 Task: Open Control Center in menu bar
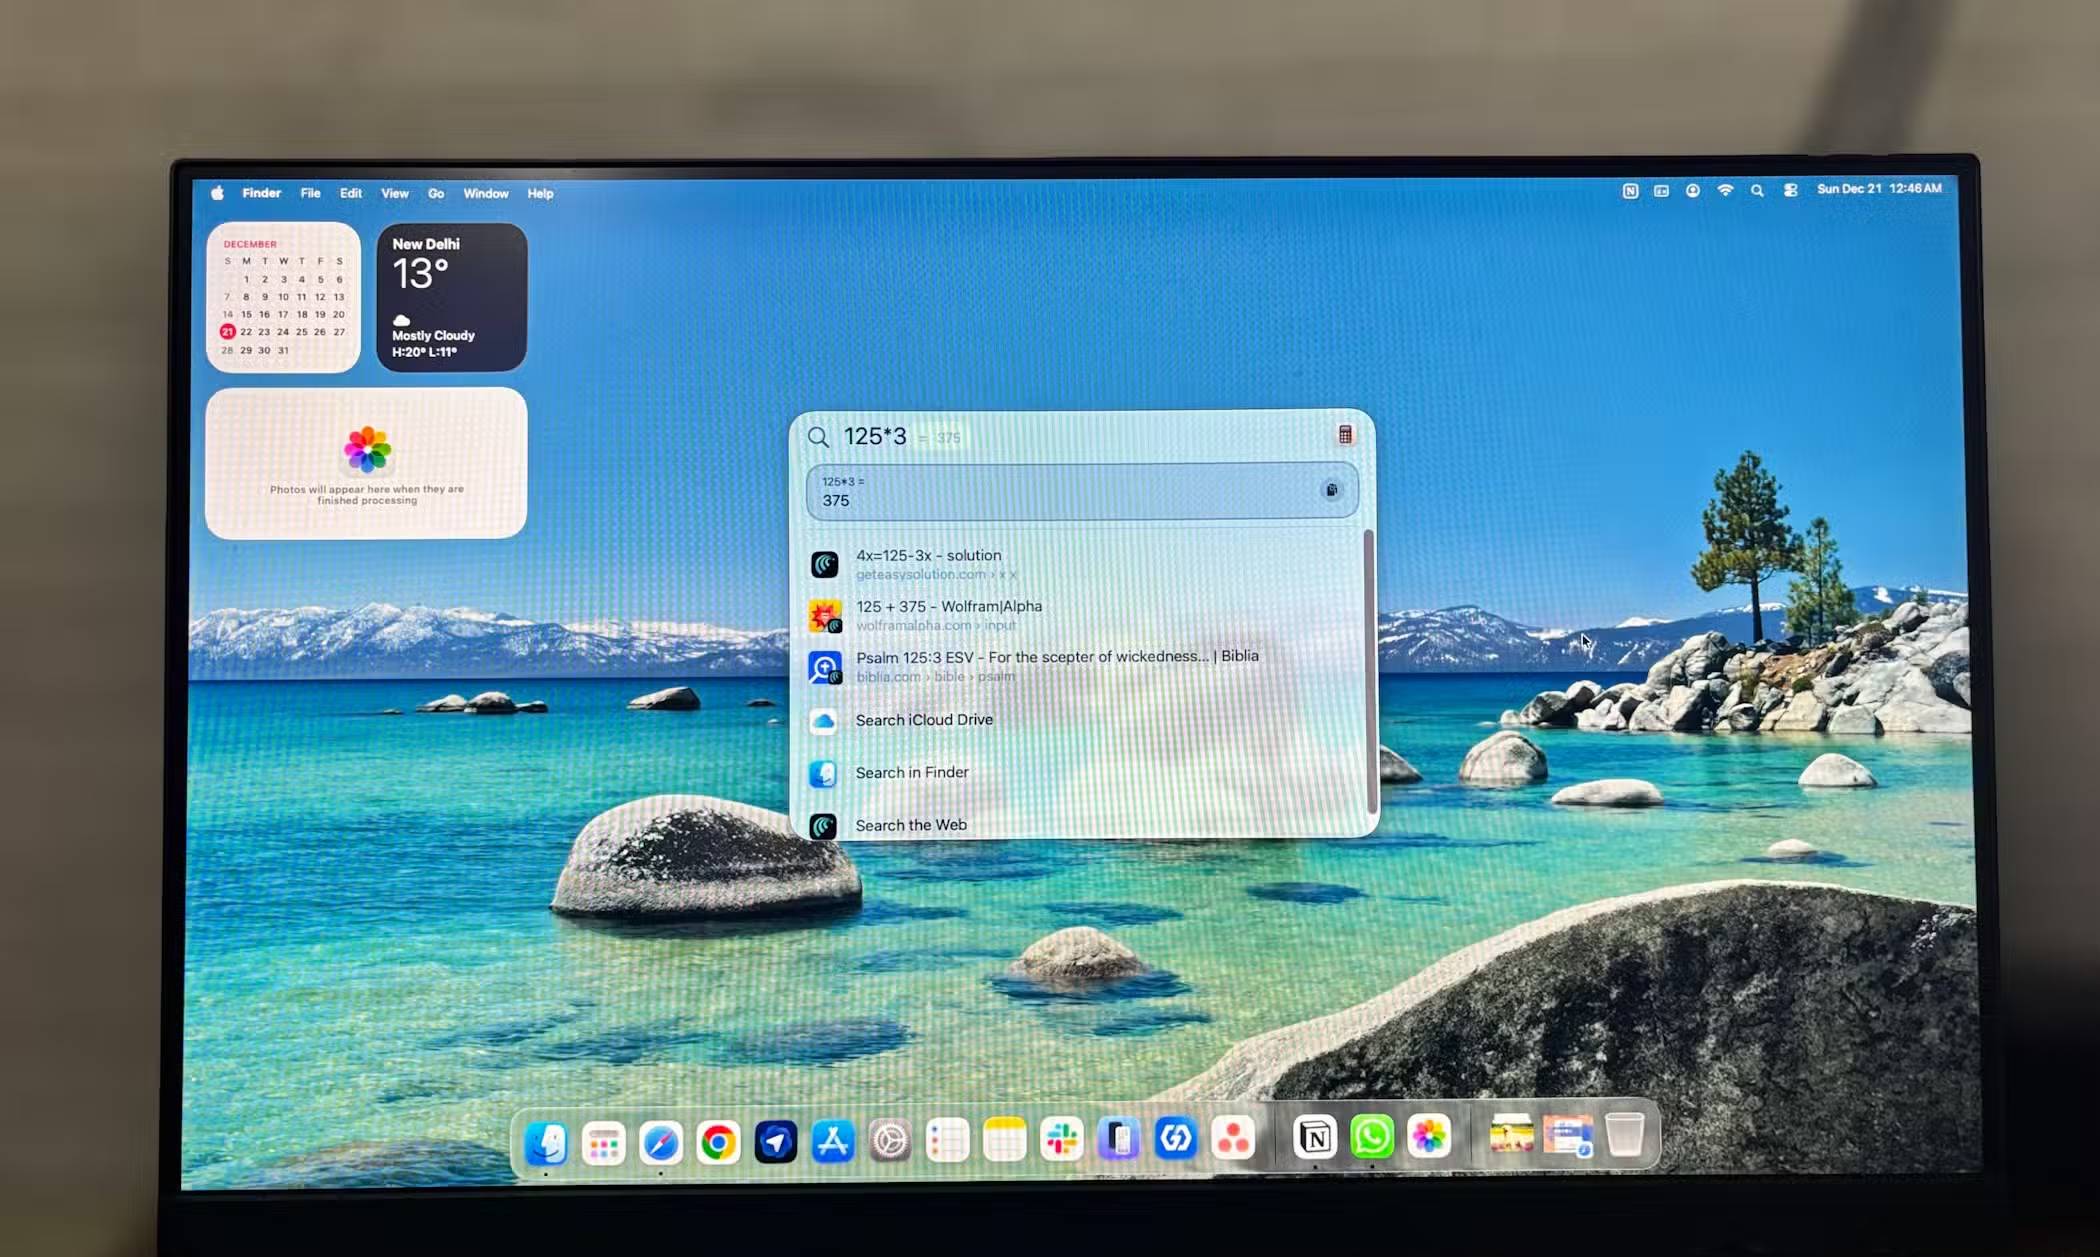pos(1790,190)
